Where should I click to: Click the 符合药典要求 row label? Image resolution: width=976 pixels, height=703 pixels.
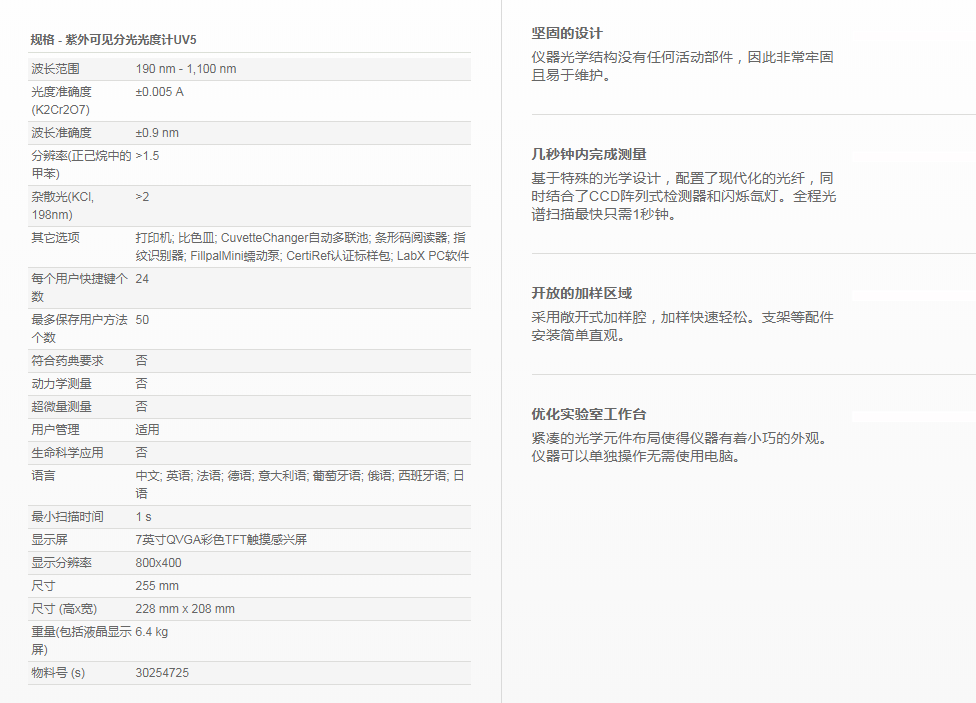pyautogui.click(x=67, y=361)
